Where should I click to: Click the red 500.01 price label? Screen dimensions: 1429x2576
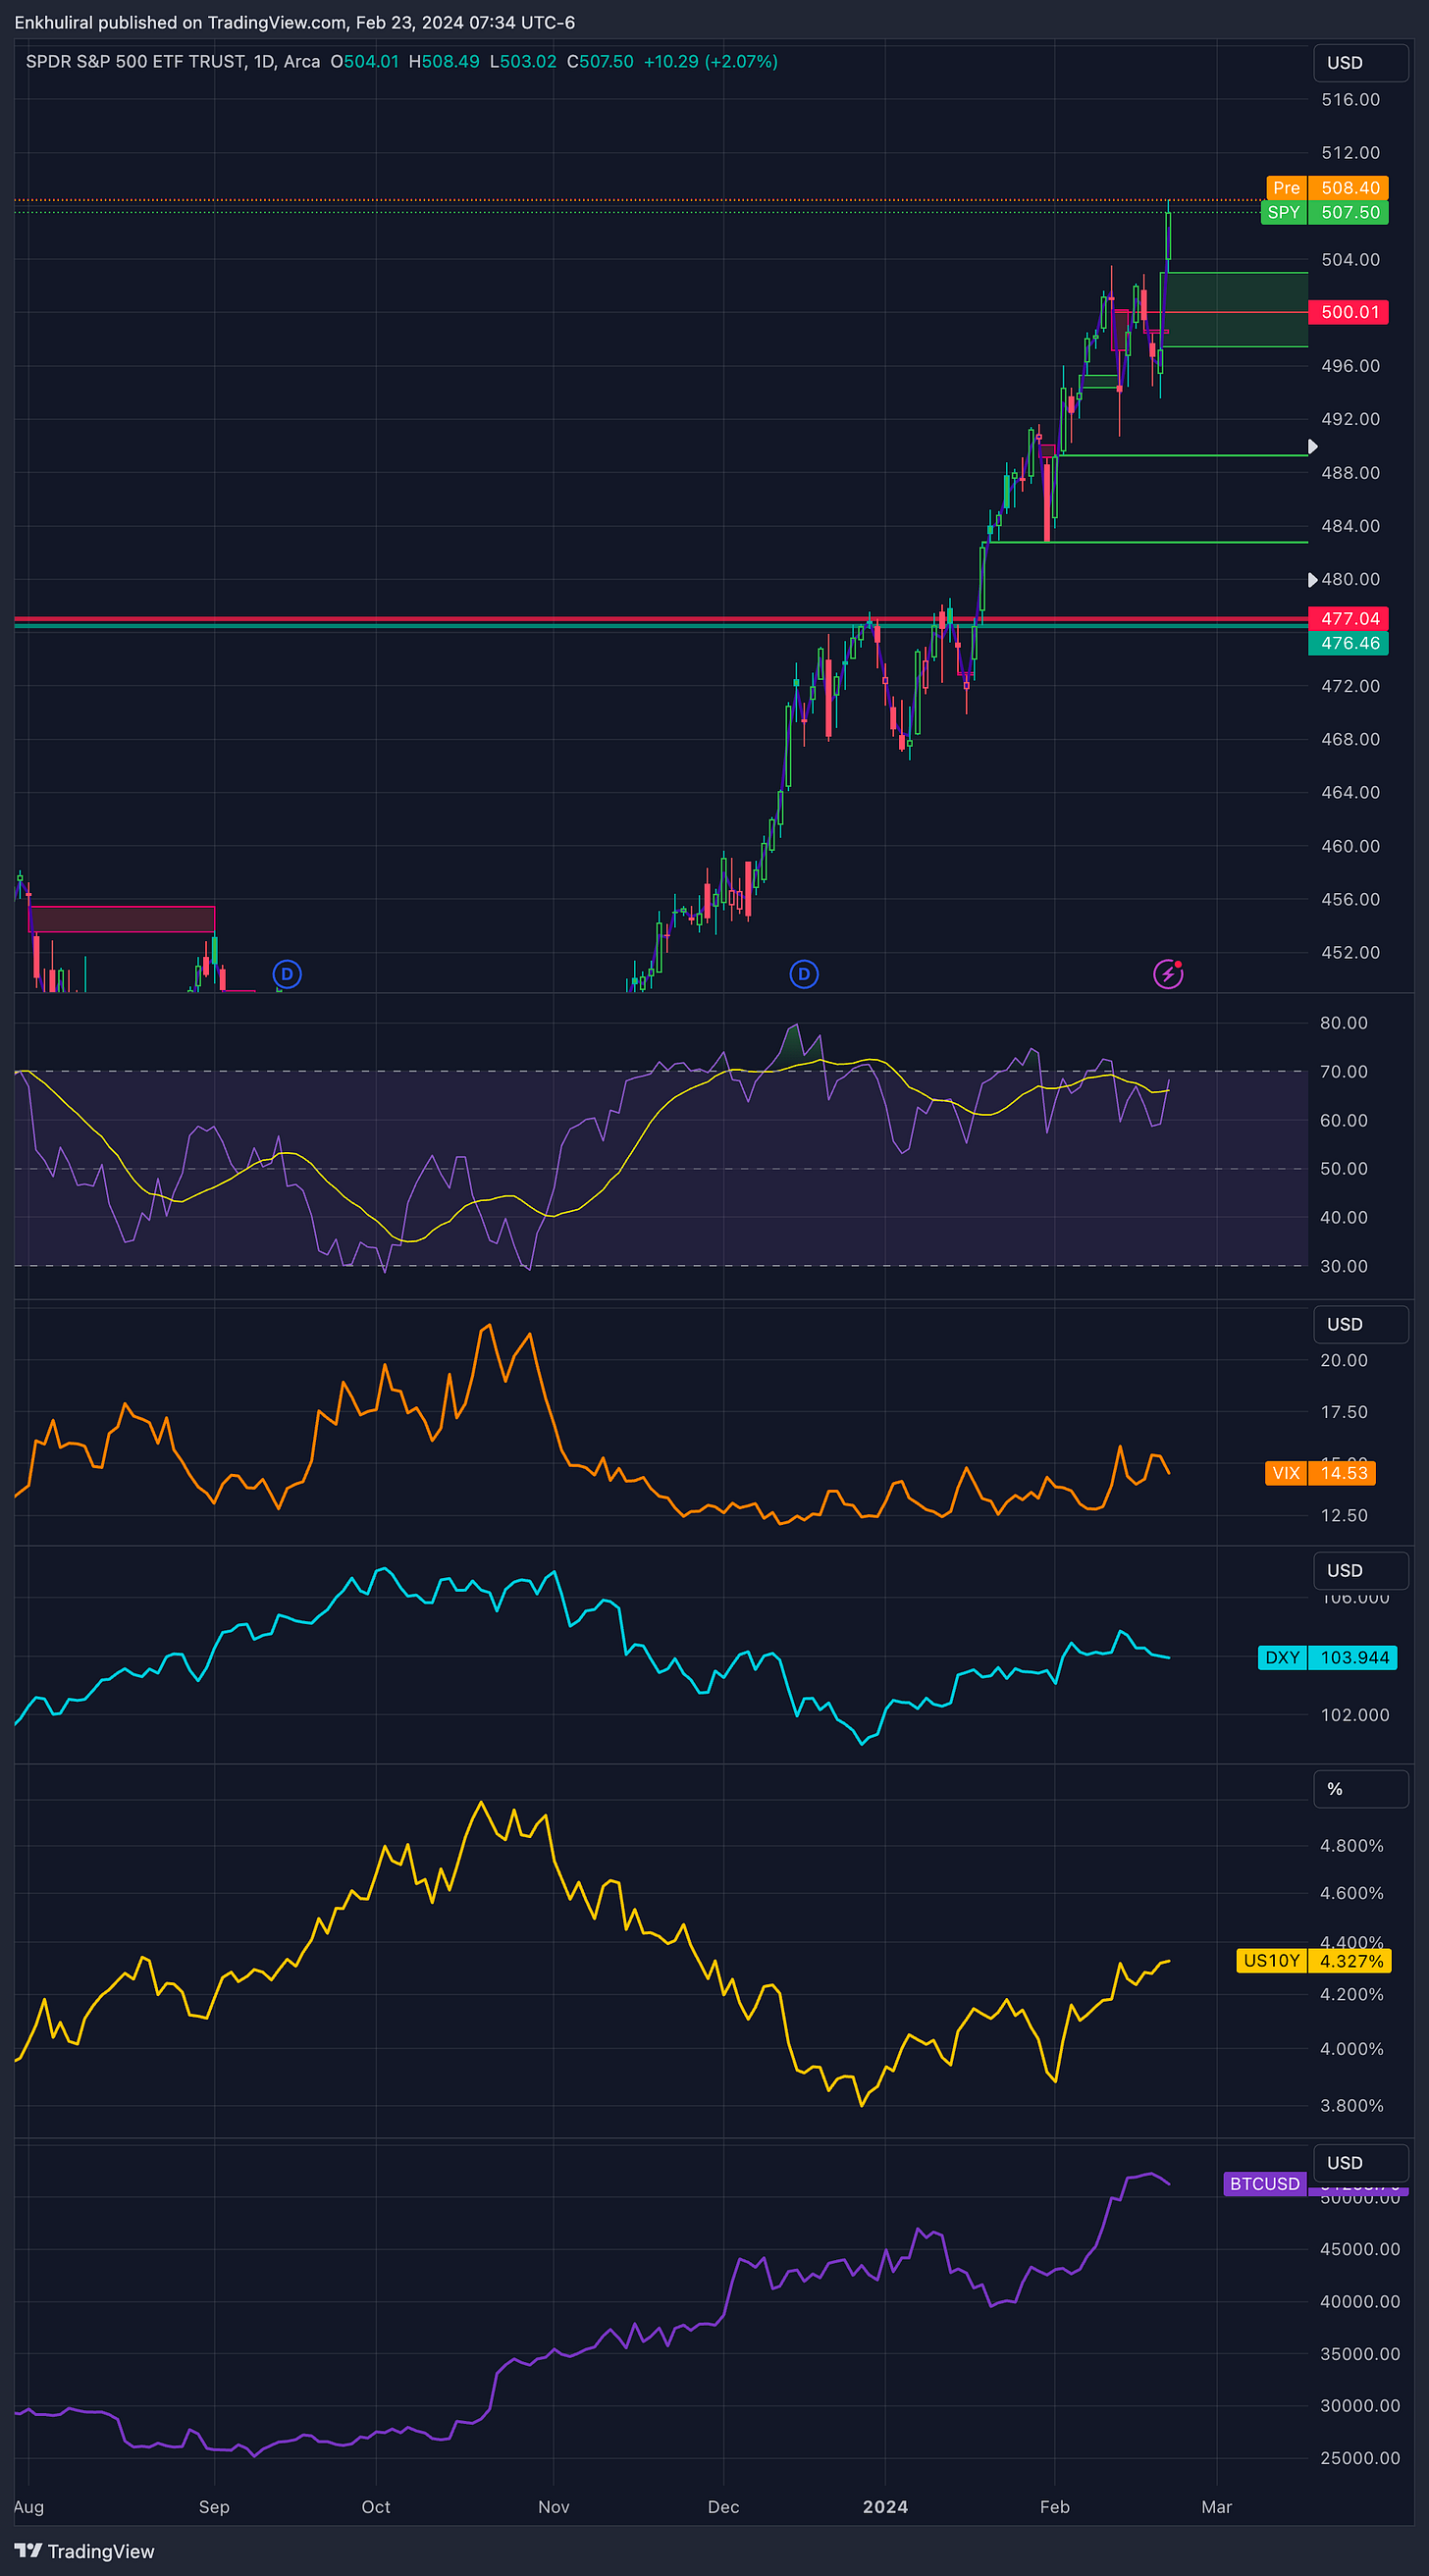tap(1349, 312)
